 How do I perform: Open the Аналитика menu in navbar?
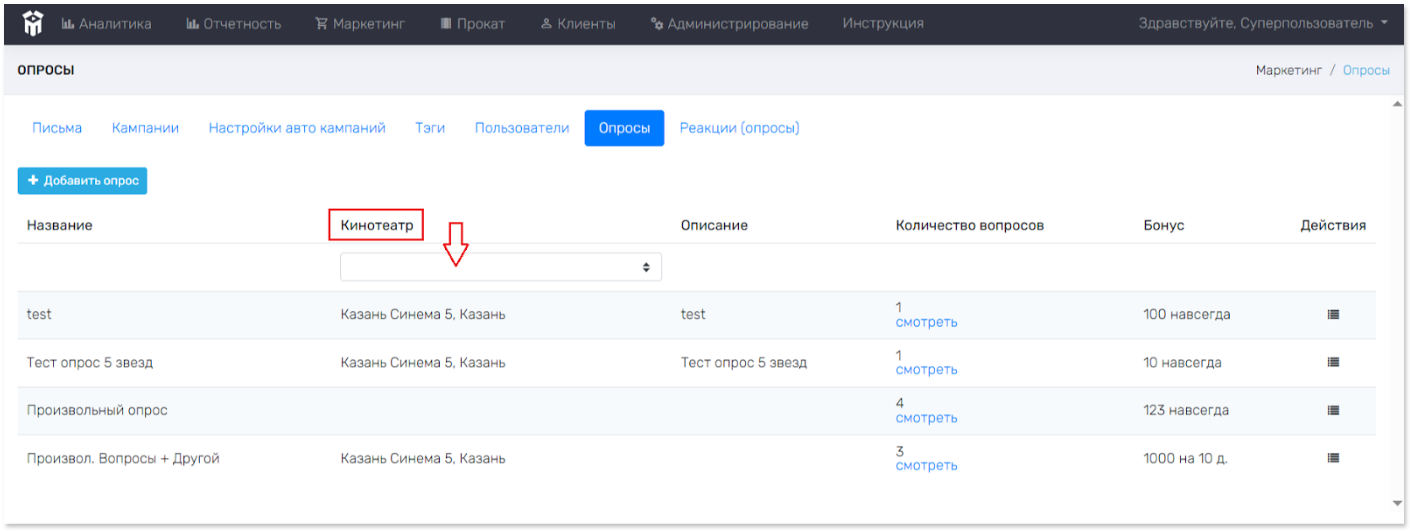pos(107,23)
